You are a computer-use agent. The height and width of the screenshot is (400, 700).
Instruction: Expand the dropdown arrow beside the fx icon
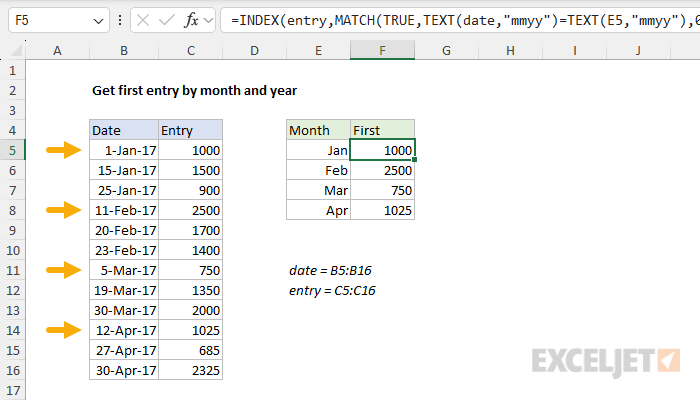[x=208, y=21]
